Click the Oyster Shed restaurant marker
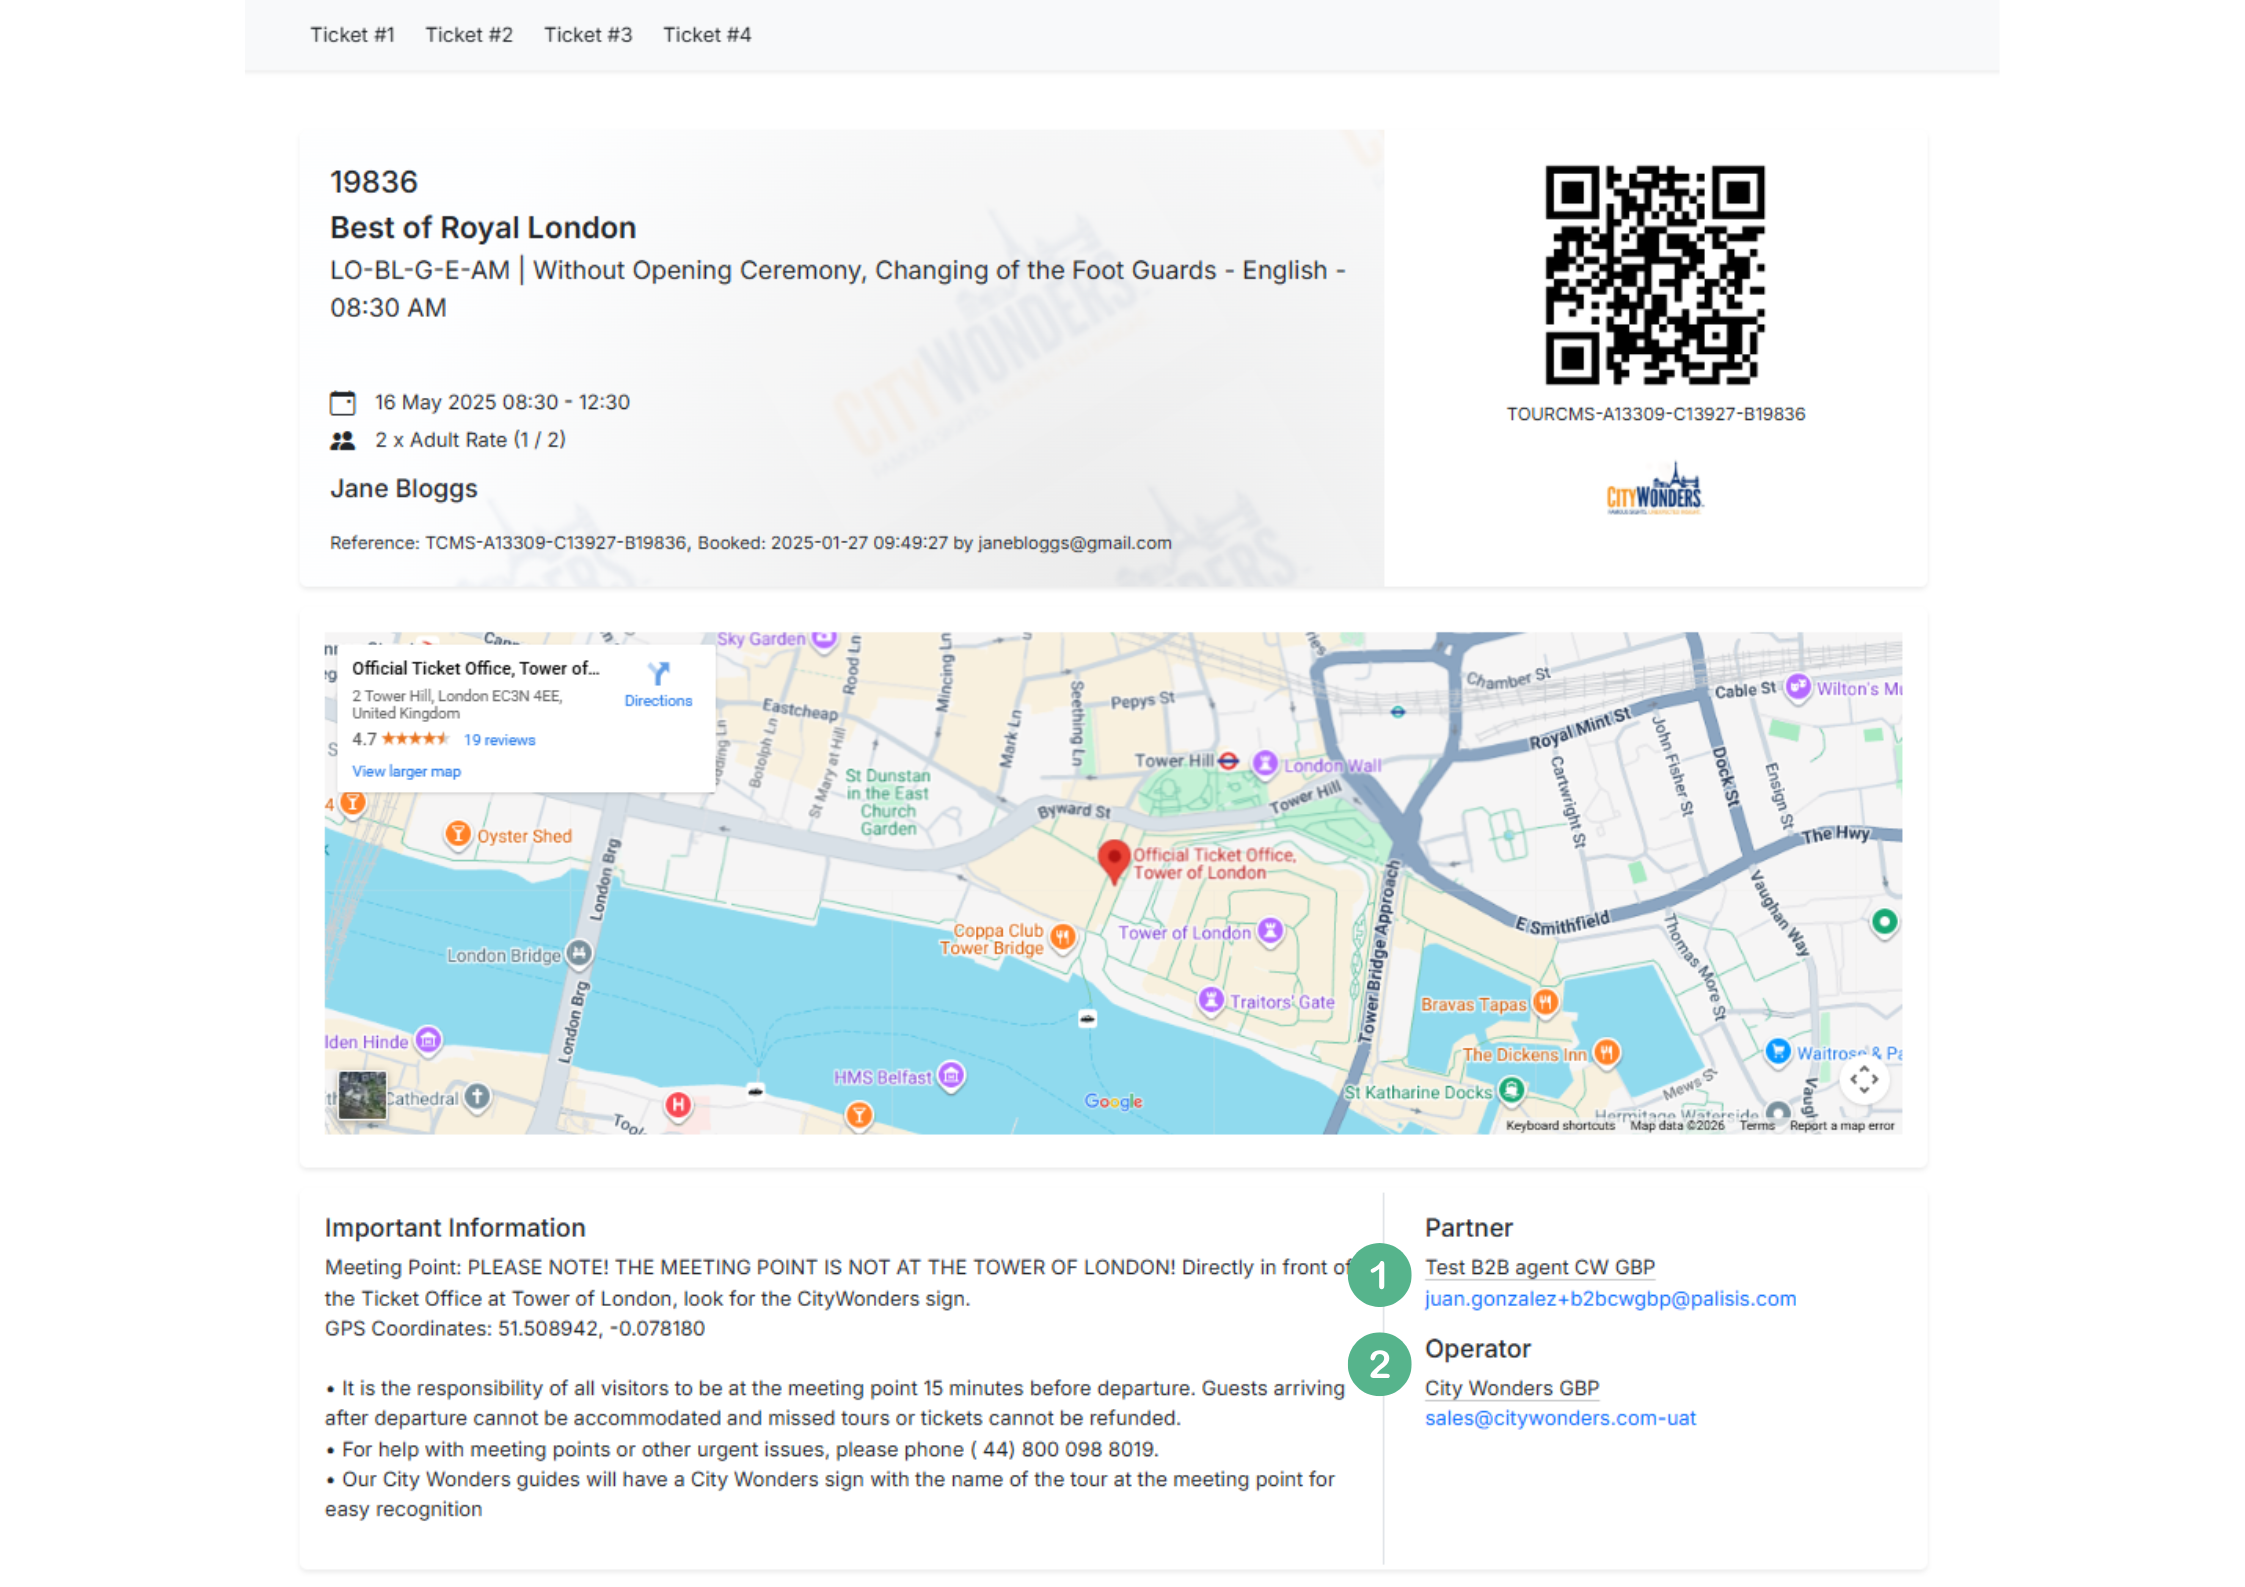This screenshot has width=2245, height=1587. 458,834
